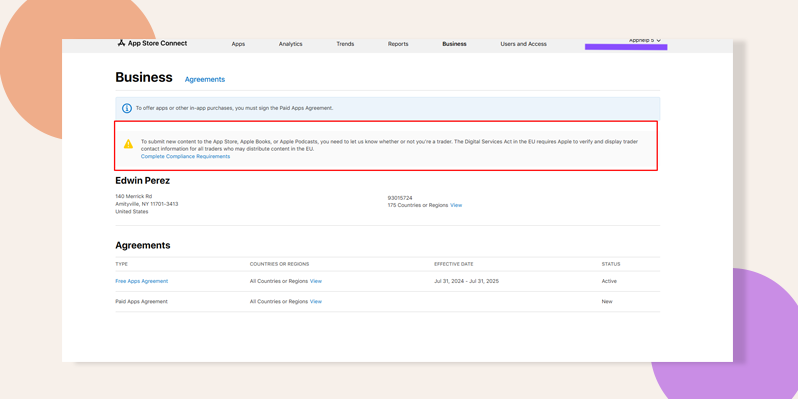The height and width of the screenshot is (399, 798).
Task: Open the Apps menu
Action: (238, 44)
